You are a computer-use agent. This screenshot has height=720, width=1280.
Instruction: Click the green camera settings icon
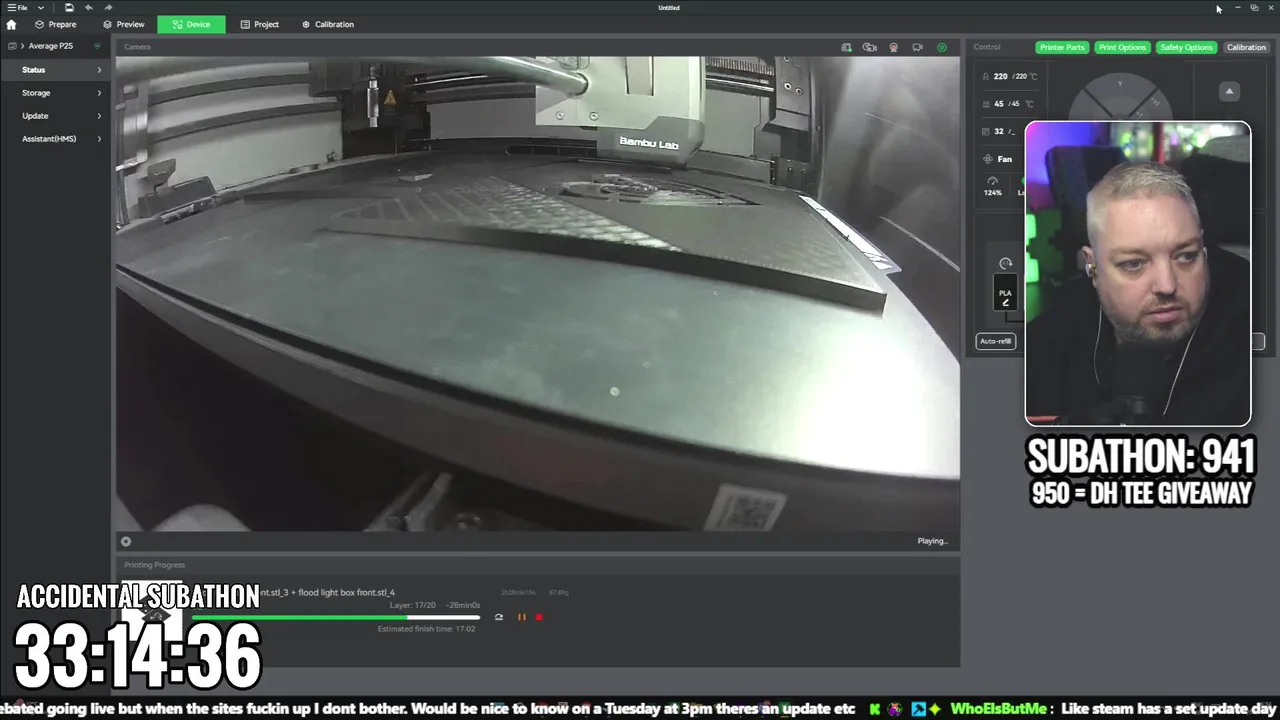click(x=941, y=47)
